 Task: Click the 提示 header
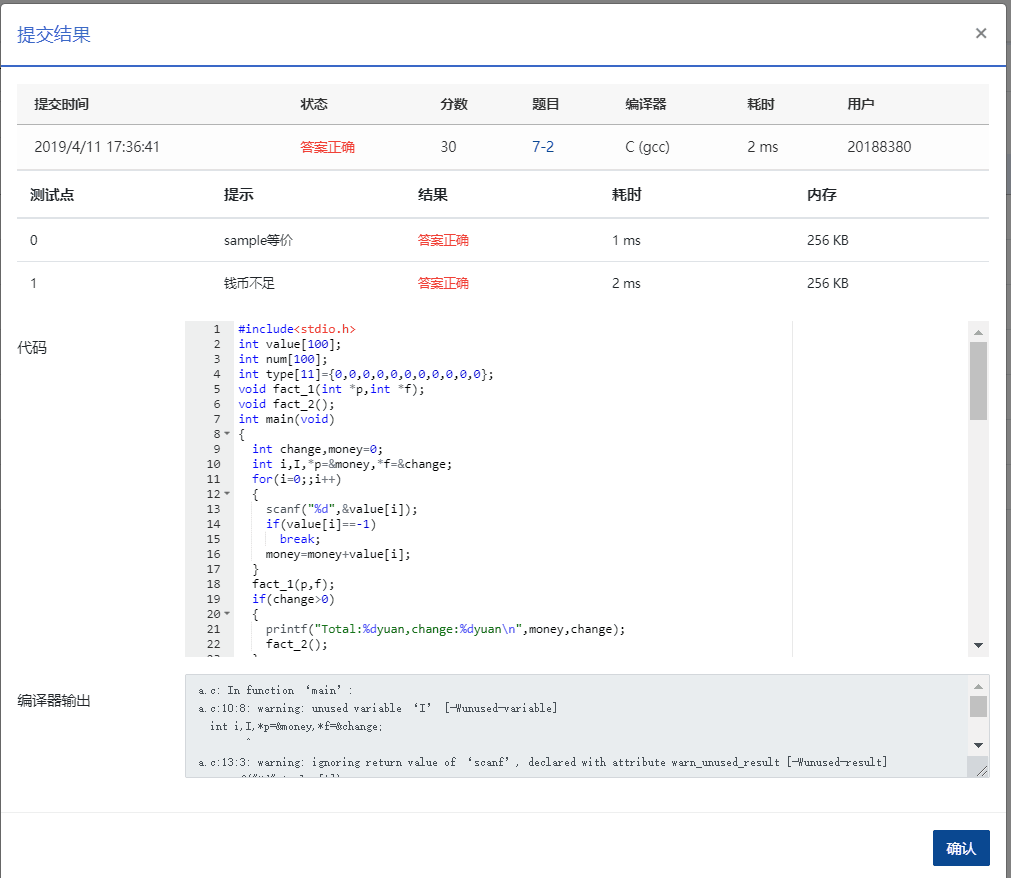[x=239, y=195]
